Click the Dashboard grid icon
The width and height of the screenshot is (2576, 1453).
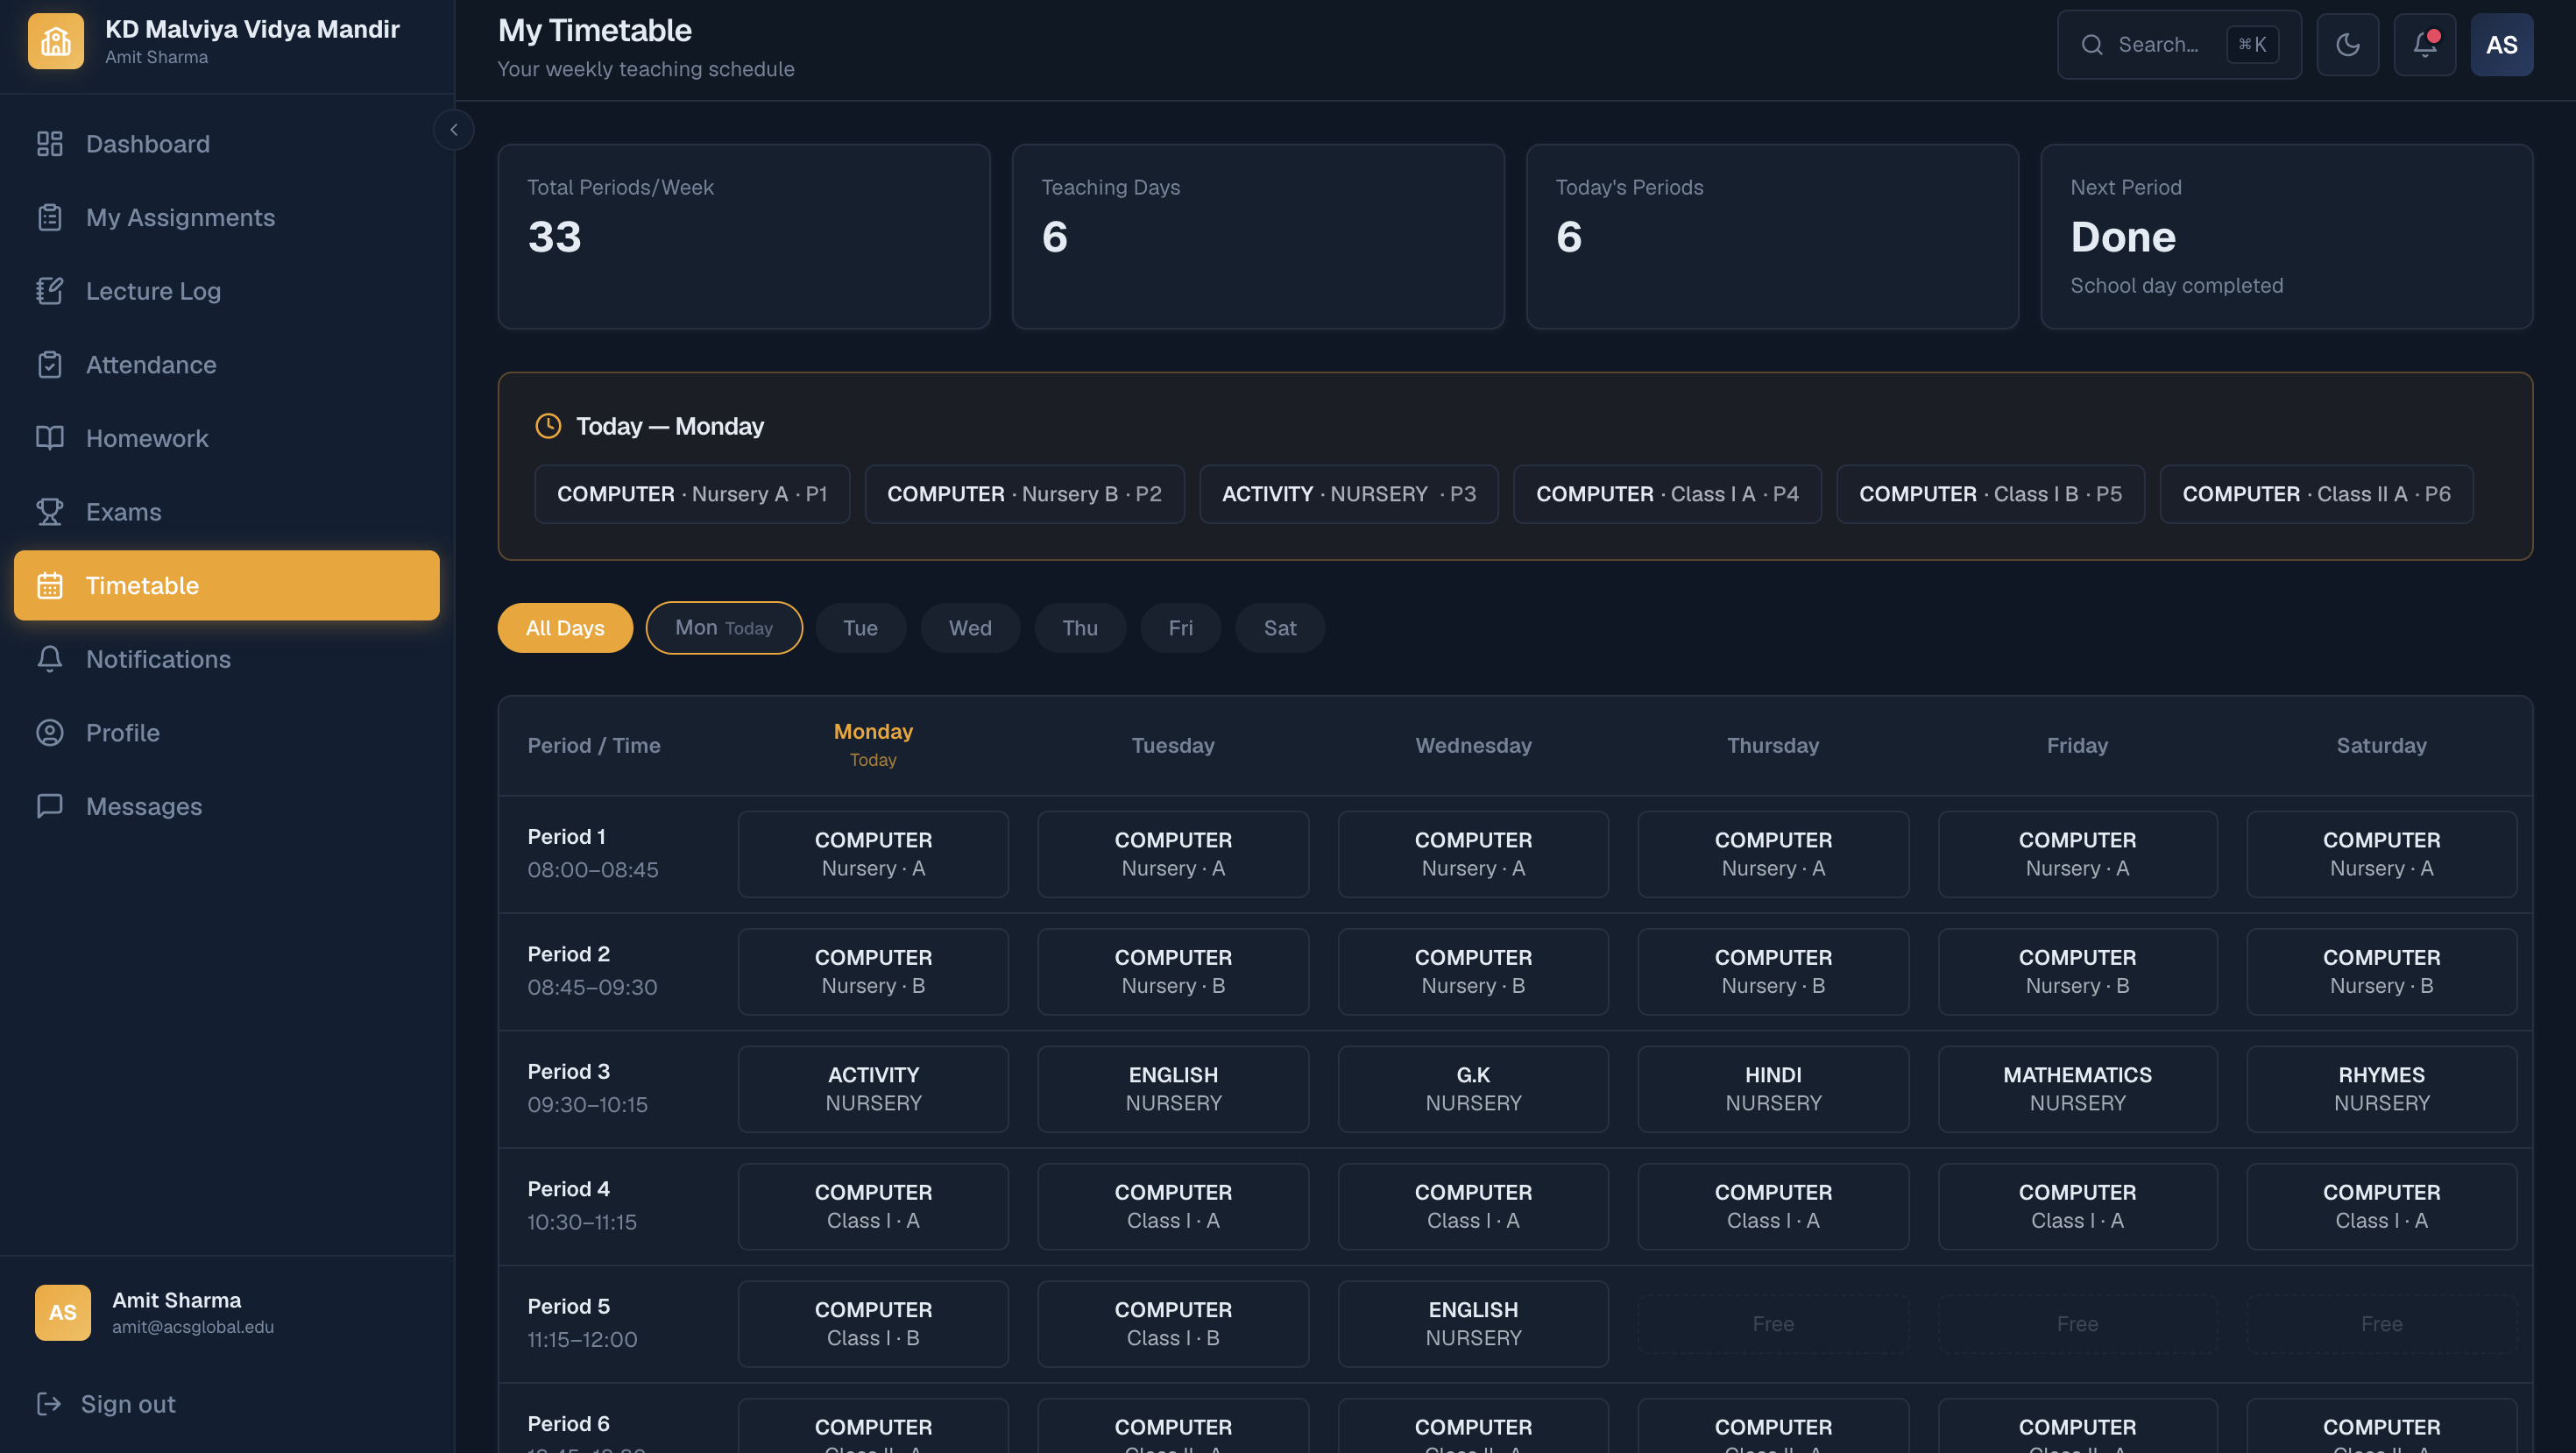[50, 144]
